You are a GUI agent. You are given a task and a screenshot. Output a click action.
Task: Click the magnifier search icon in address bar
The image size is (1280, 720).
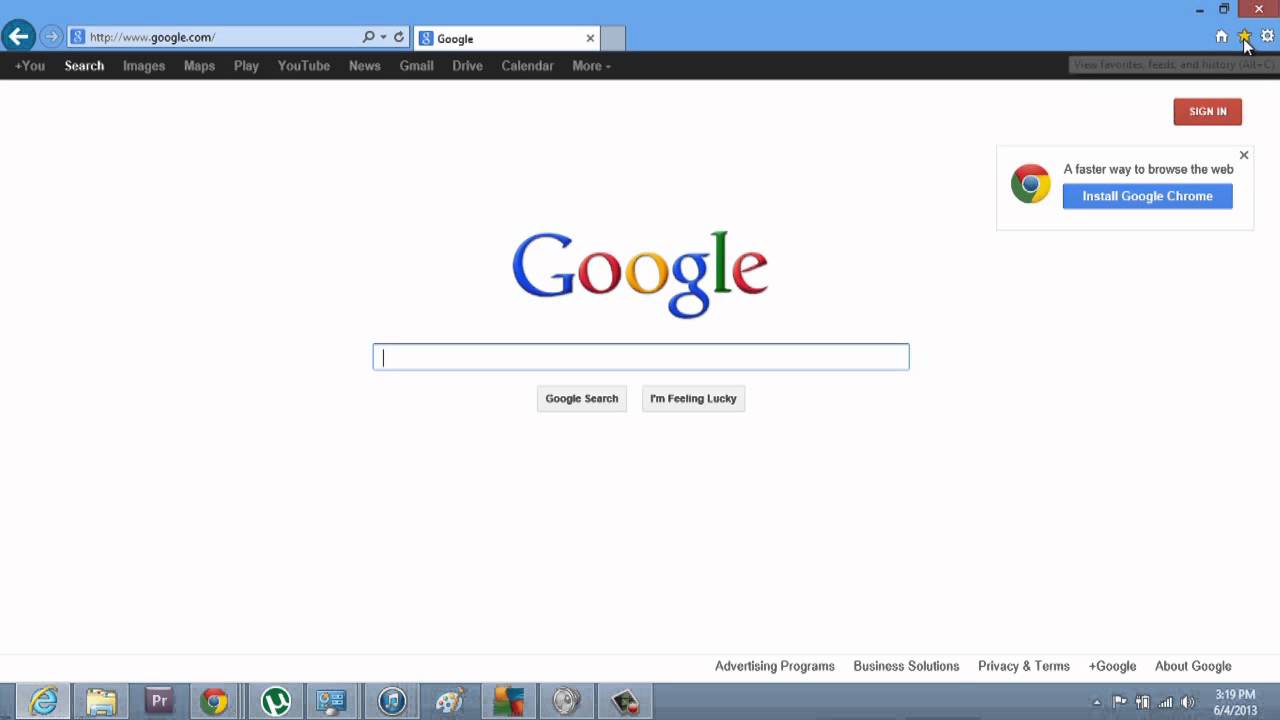click(x=368, y=37)
